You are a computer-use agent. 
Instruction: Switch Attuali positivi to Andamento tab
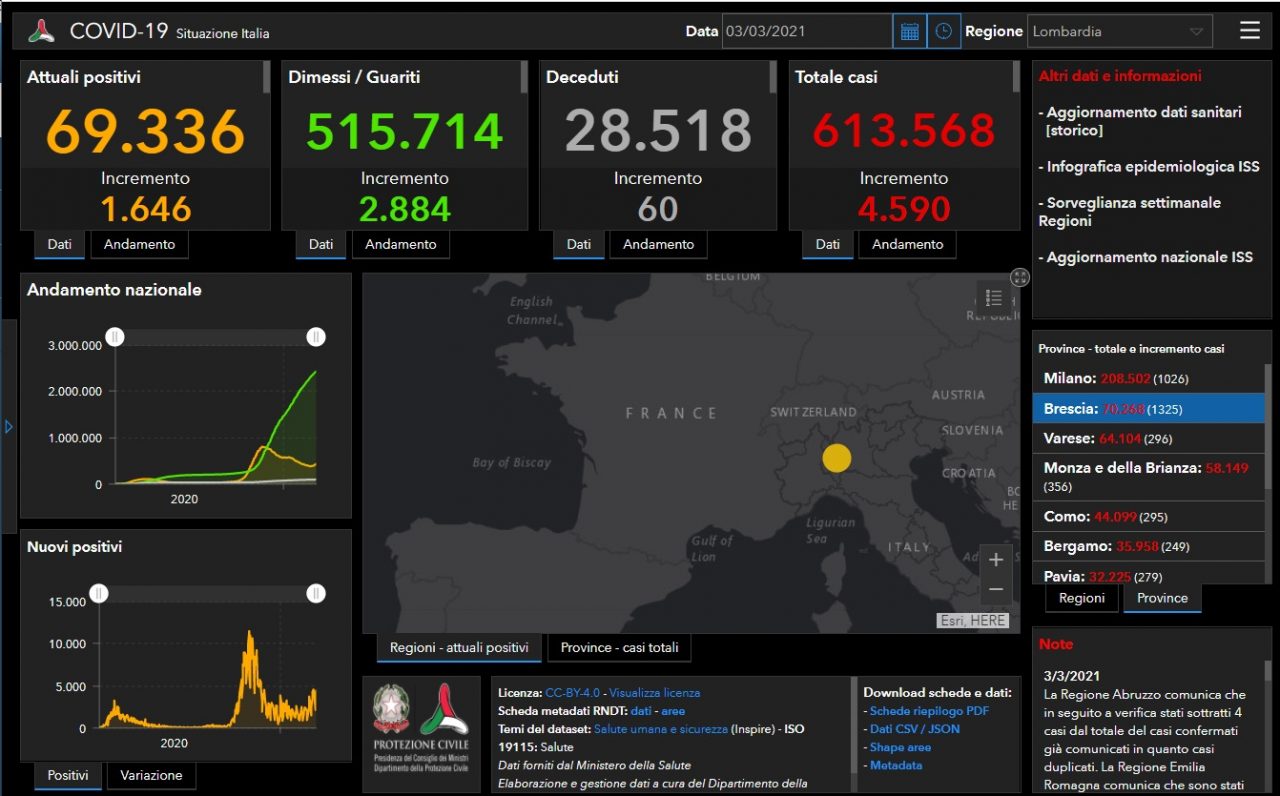click(139, 244)
